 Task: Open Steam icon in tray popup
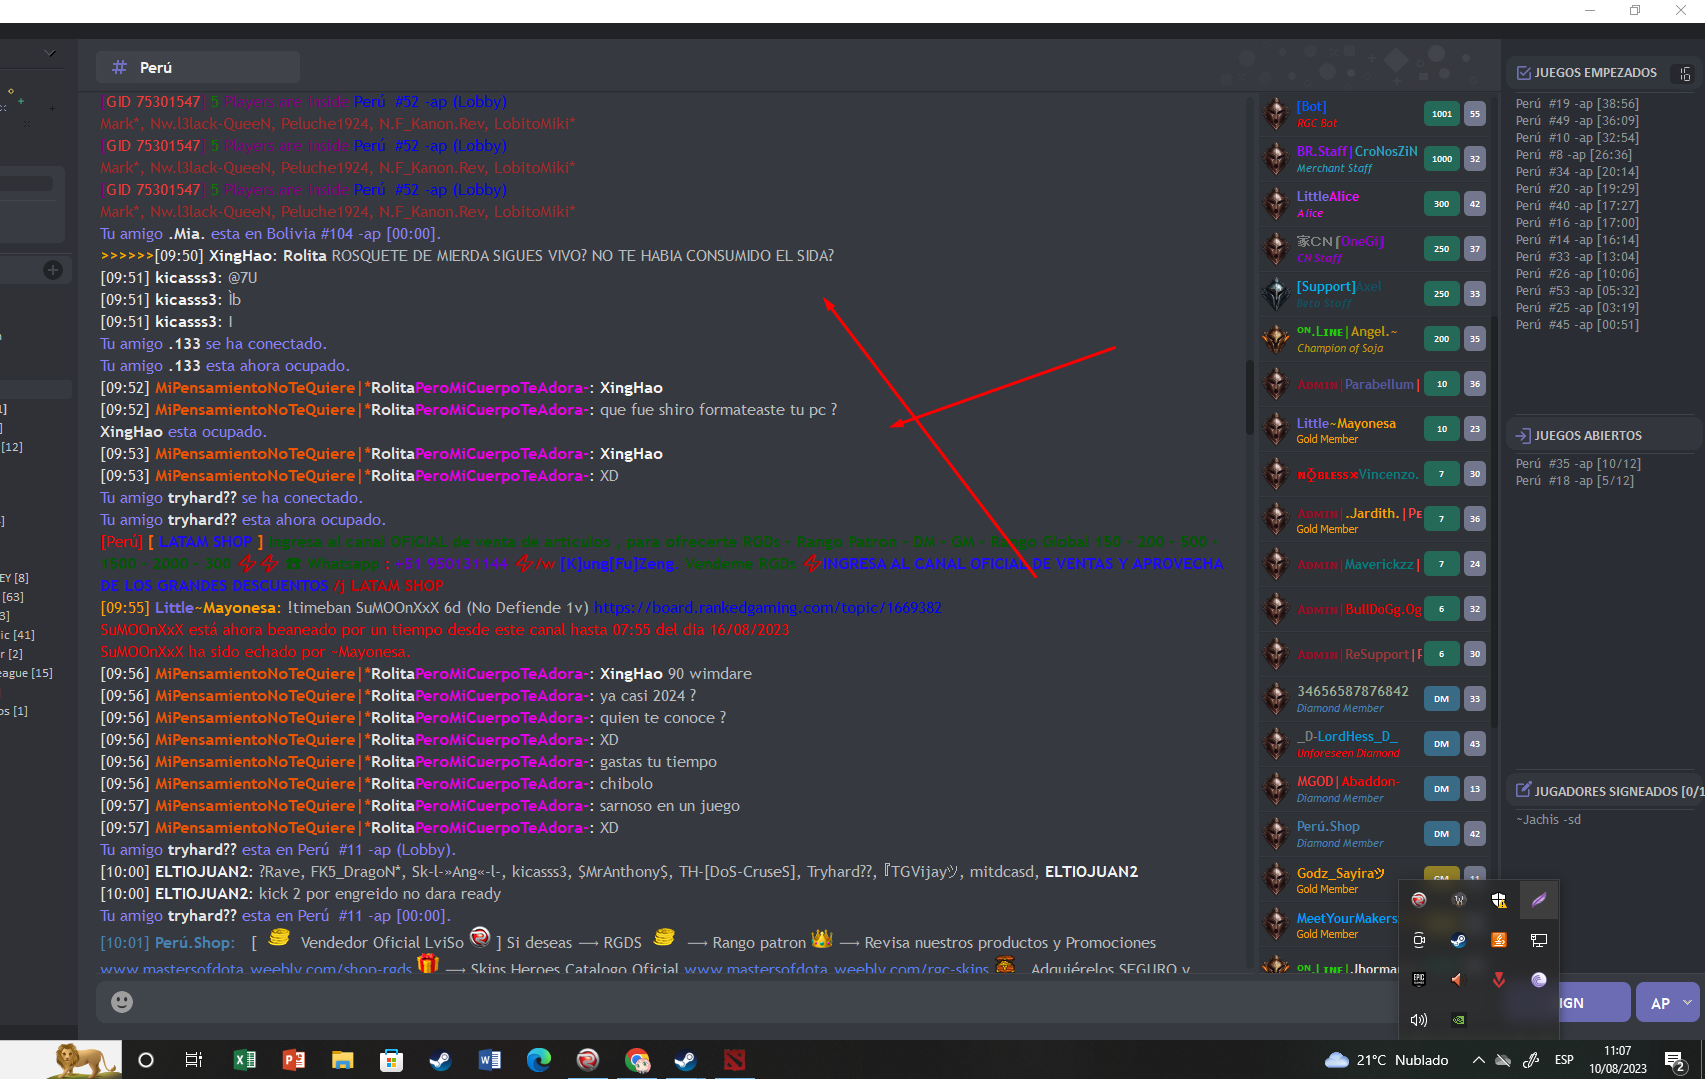click(x=1459, y=940)
